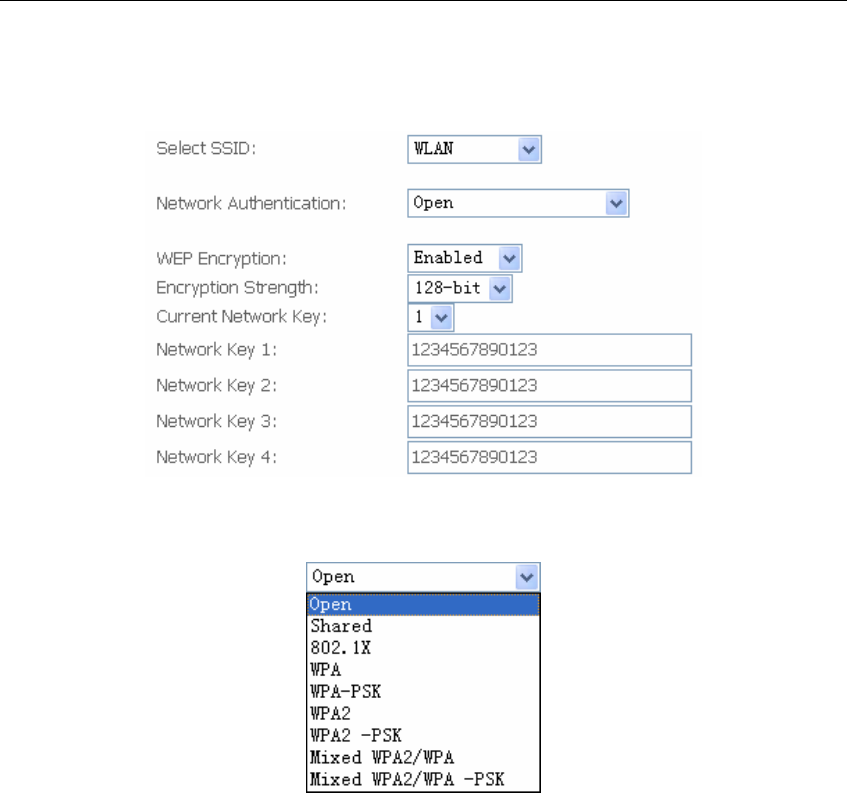Open the WEP Encryption dropdown set to Enabled
The width and height of the screenshot is (847, 793).
click(x=465, y=258)
